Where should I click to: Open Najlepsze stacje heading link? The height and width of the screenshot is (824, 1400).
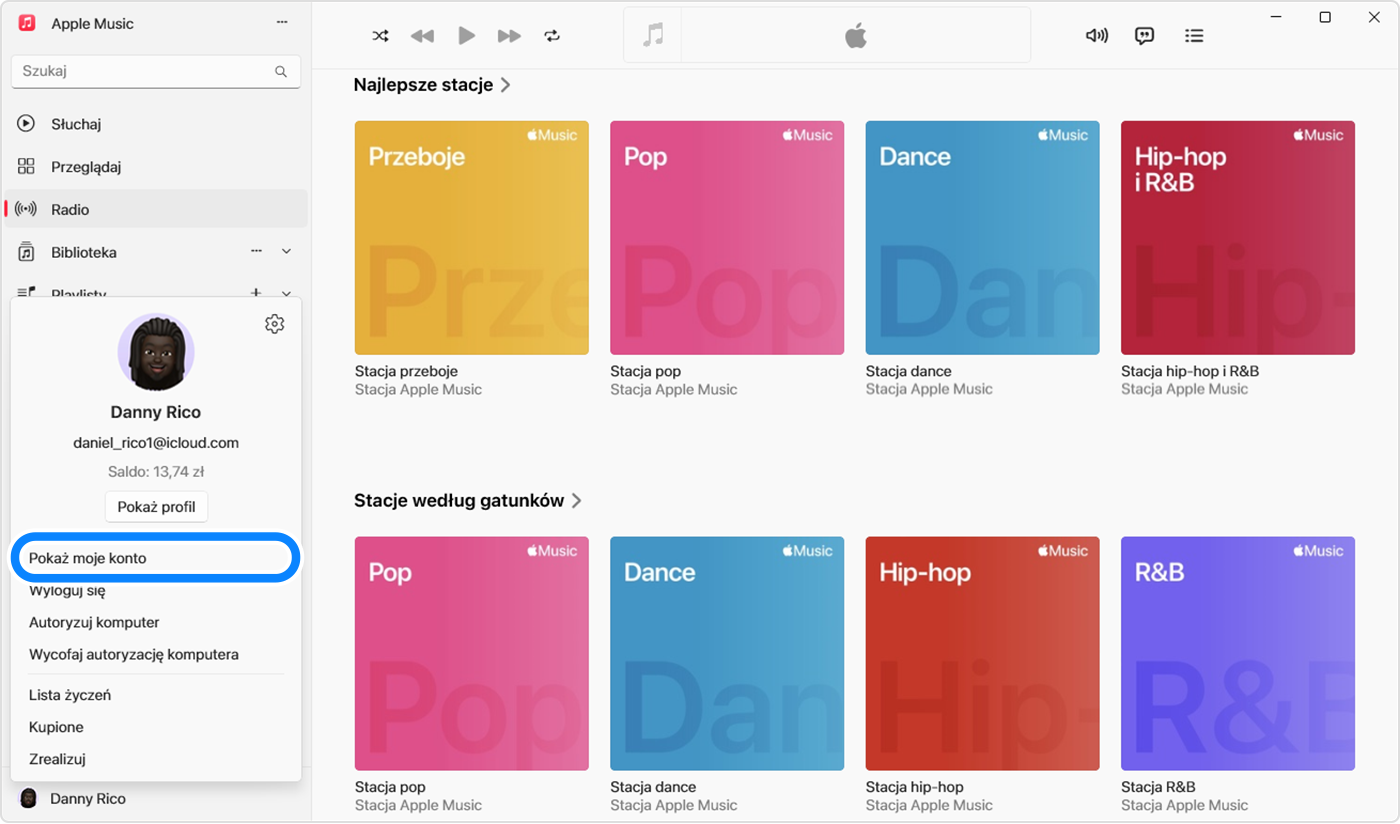[x=432, y=85]
